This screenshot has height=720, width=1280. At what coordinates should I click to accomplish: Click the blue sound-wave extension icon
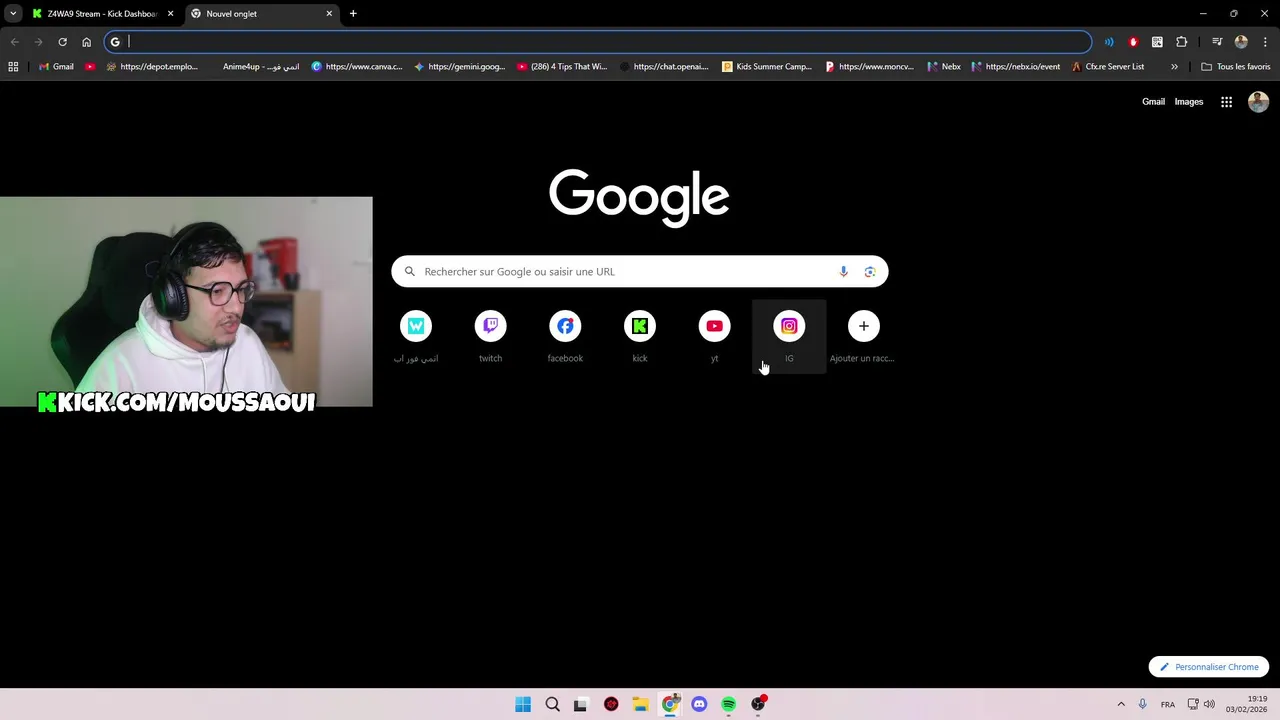(x=1109, y=42)
